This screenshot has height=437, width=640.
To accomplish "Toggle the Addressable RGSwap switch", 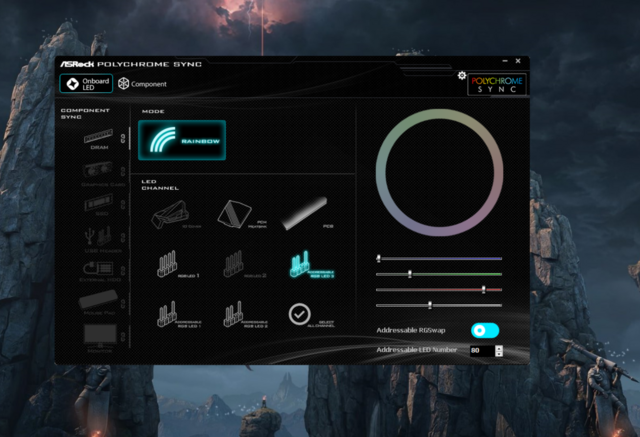I will coord(484,330).
